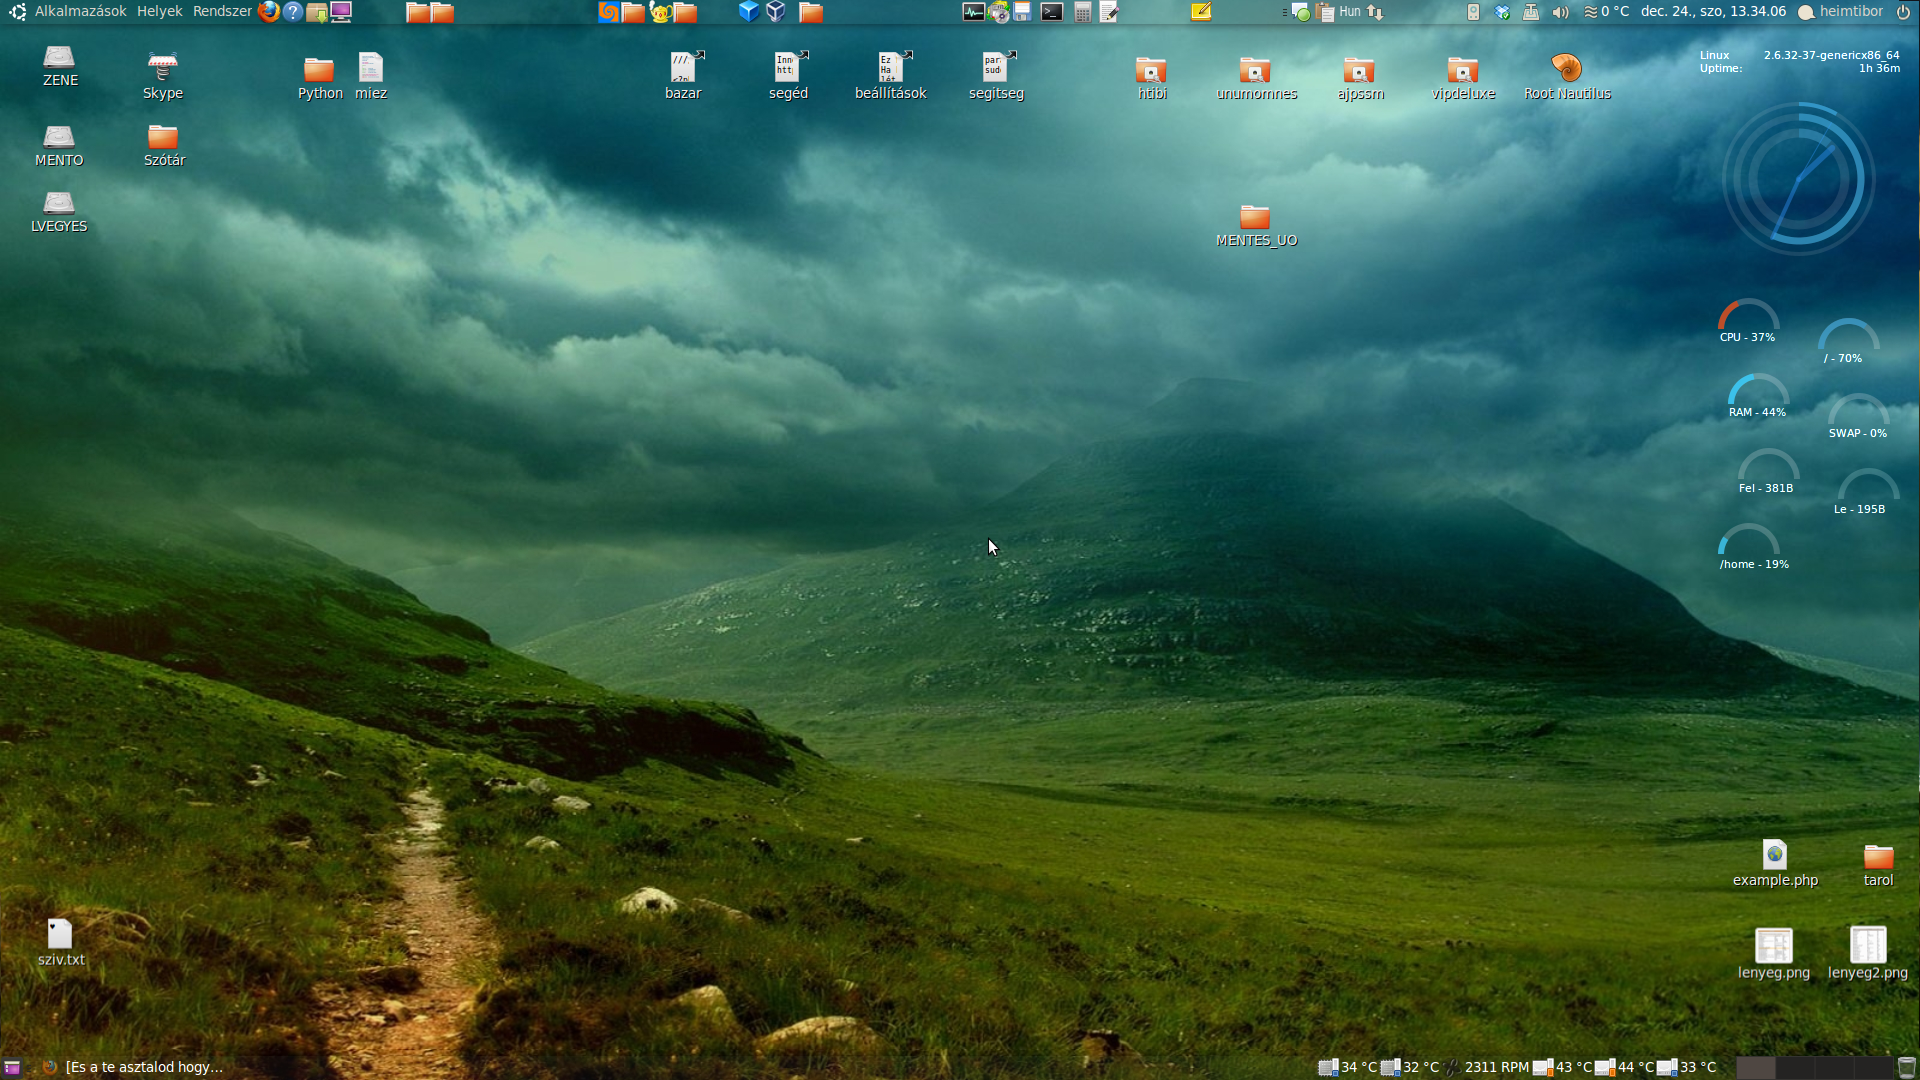Click the Dropbox tray icon
This screenshot has width=1920, height=1080.
(1502, 12)
